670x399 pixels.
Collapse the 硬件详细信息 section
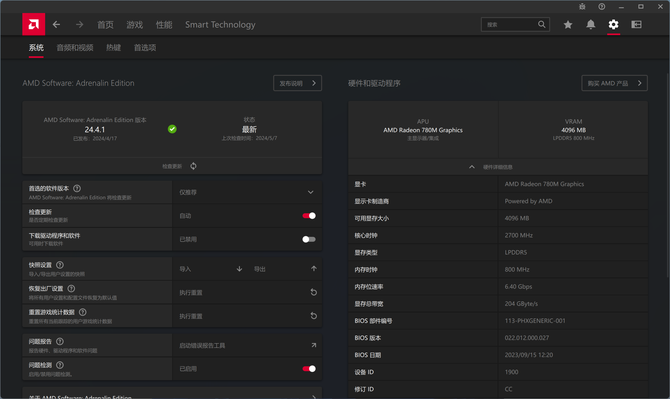click(x=498, y=167)
